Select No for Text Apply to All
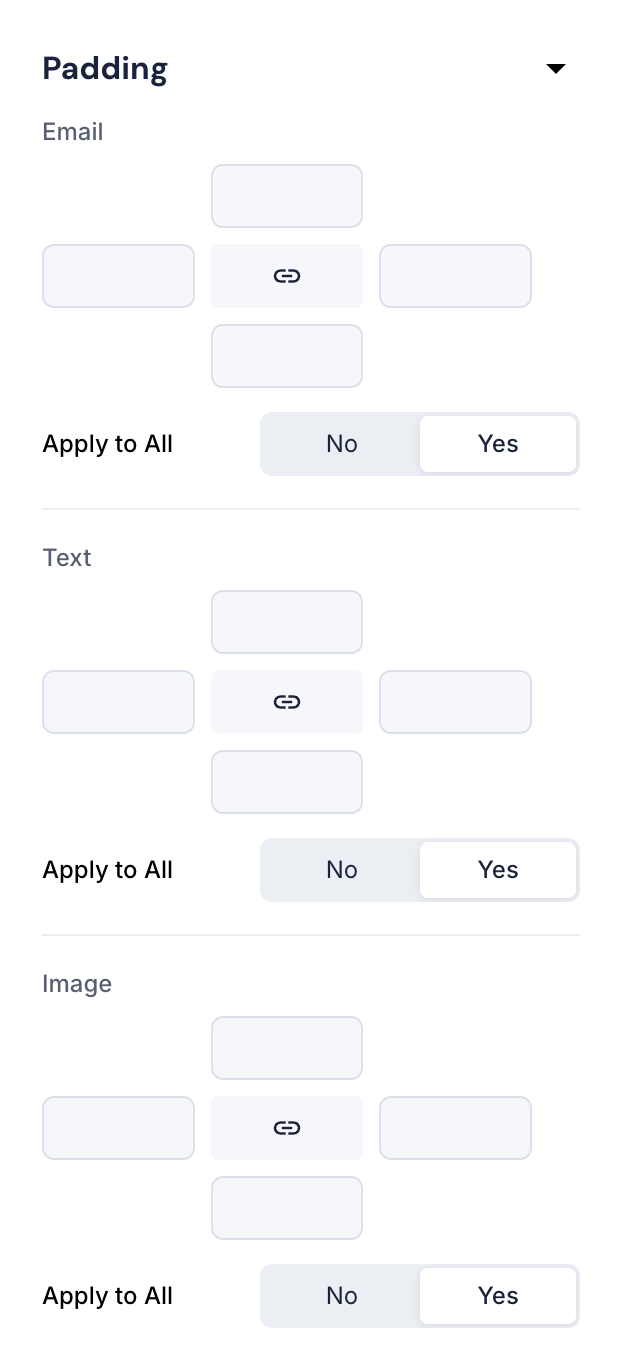Viewport: 626px width, 1366px height. pyautogui.click(x=341, y=870)
